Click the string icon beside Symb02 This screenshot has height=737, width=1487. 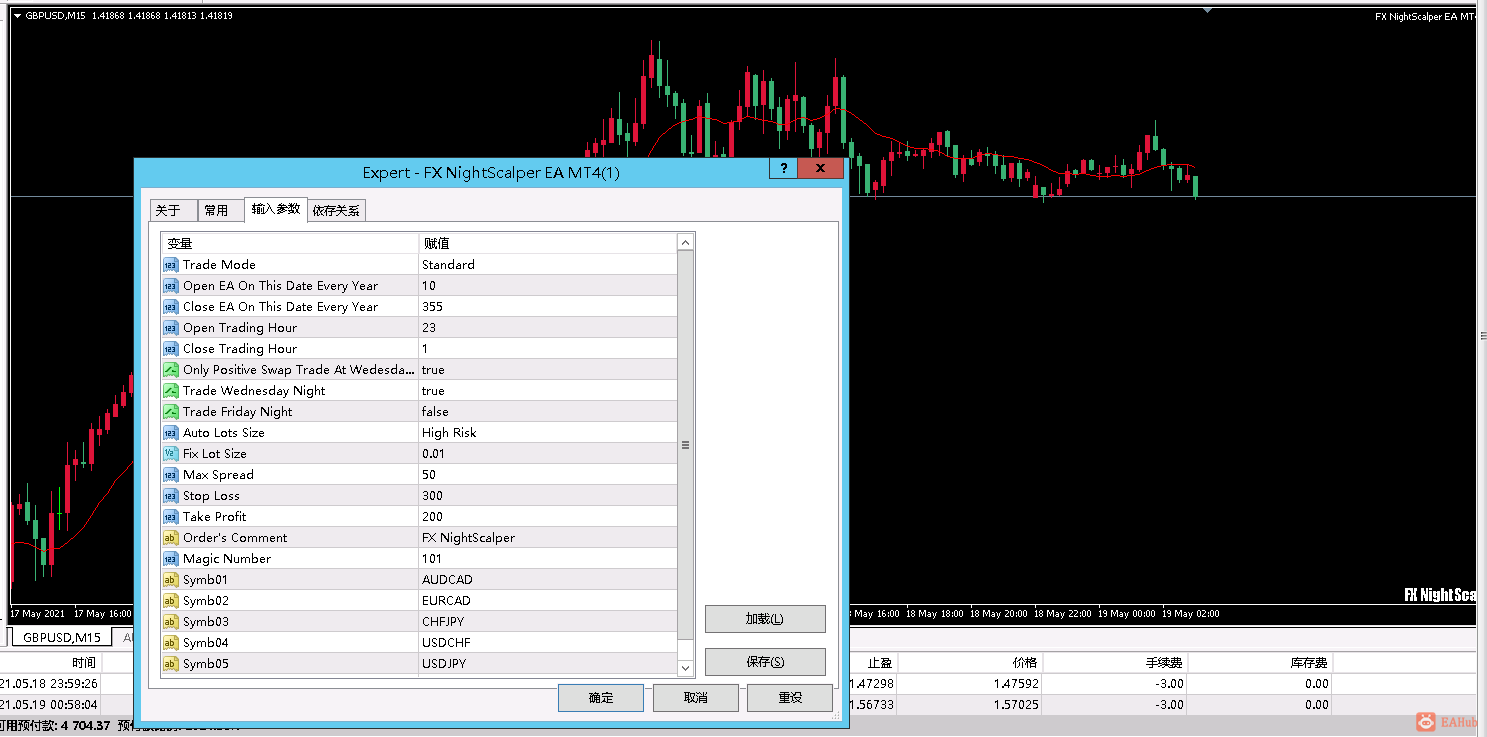coord(171,601)
